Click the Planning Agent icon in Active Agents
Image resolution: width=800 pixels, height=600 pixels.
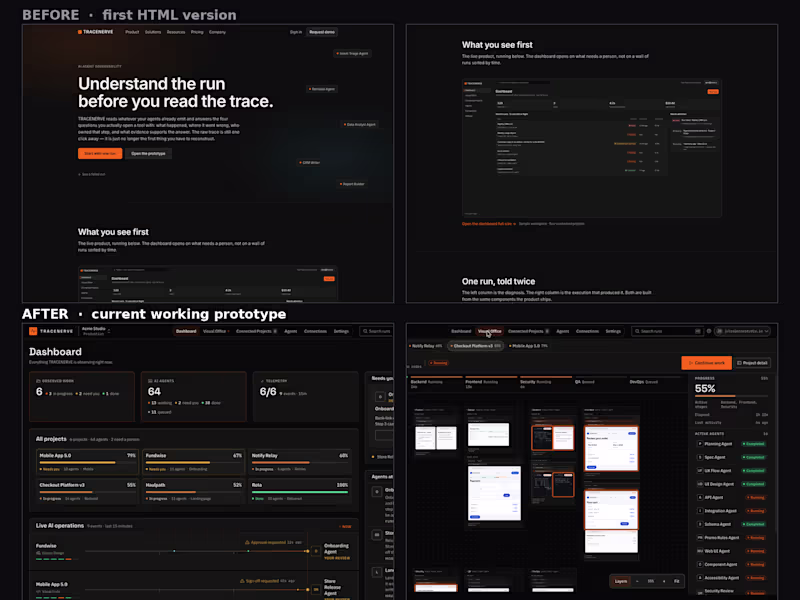point(700,444)
